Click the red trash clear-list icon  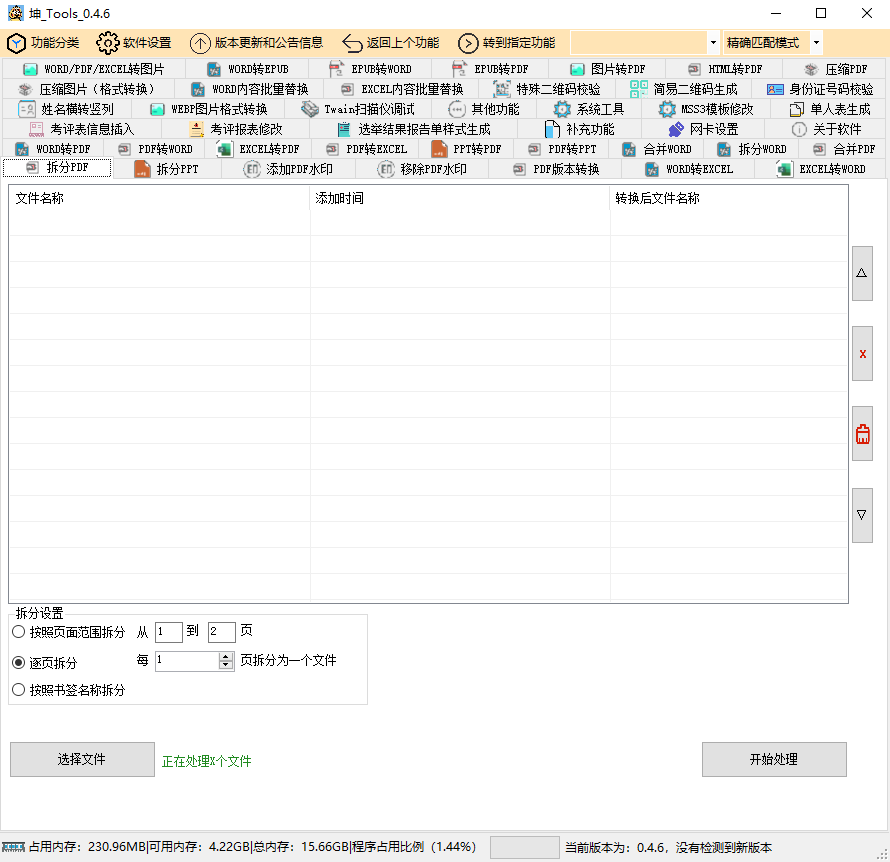(862, 434)
